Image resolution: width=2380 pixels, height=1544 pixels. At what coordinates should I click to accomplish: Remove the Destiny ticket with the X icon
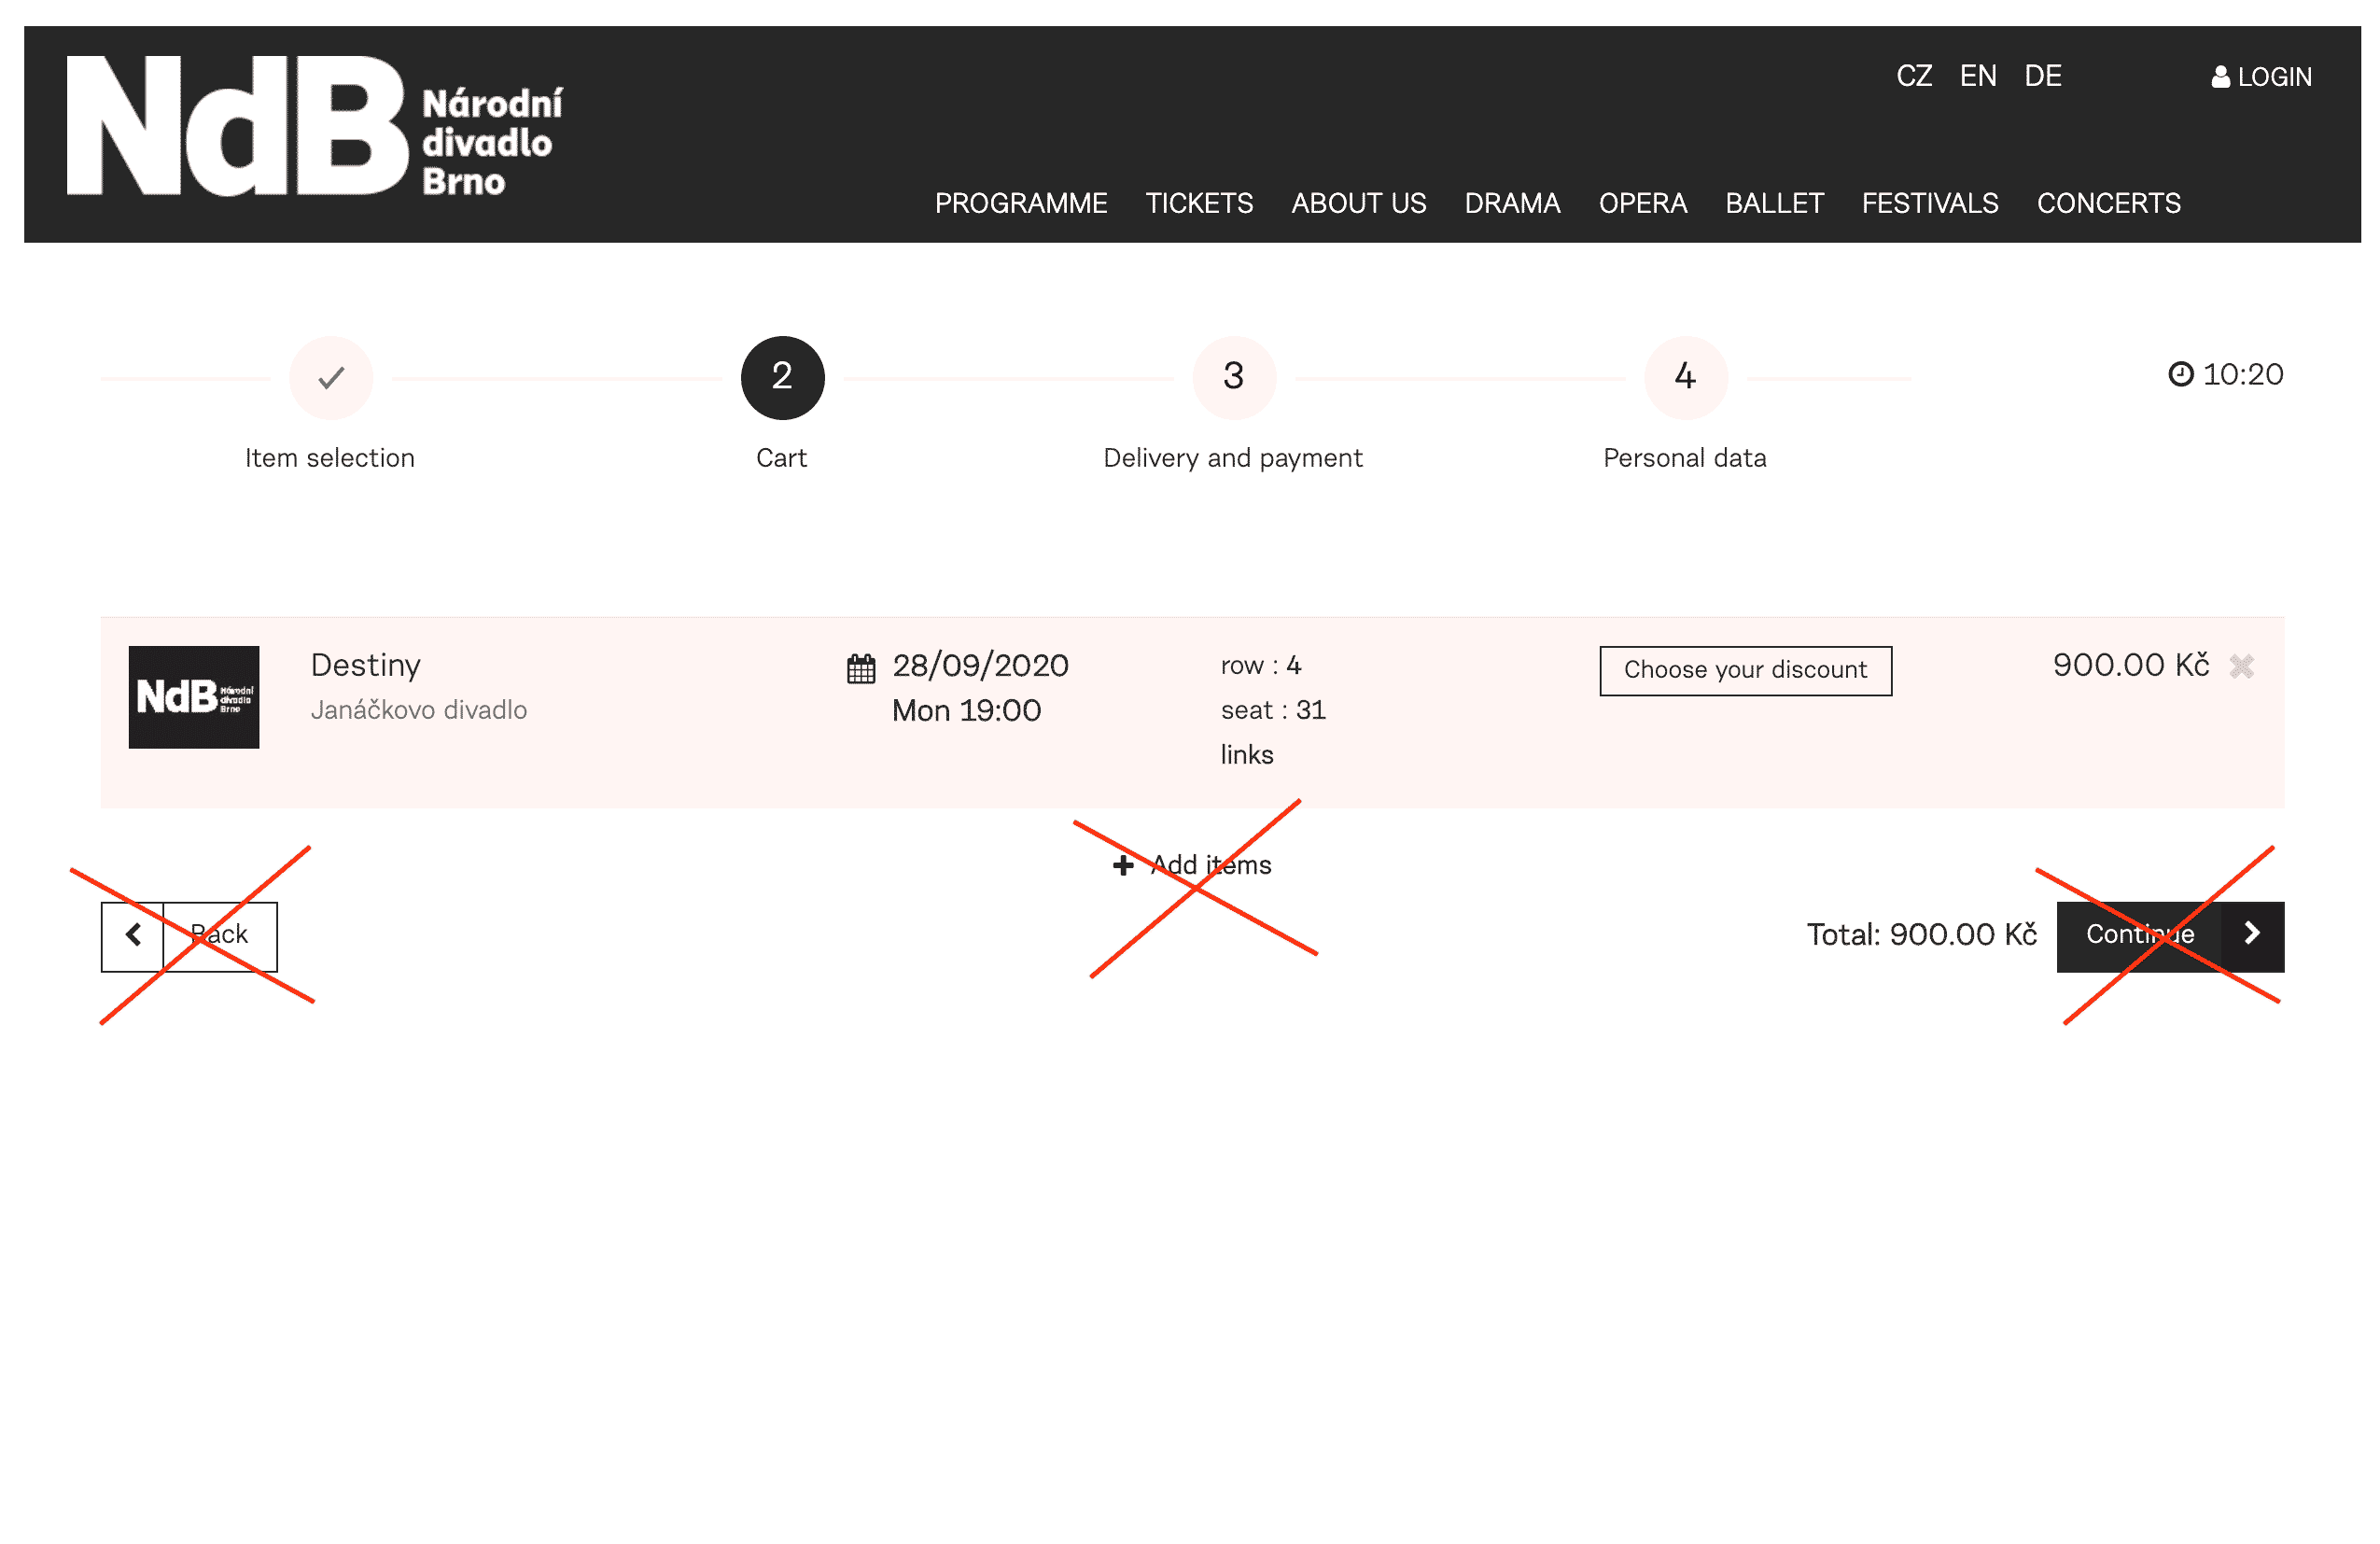[x=2241, y=666]
